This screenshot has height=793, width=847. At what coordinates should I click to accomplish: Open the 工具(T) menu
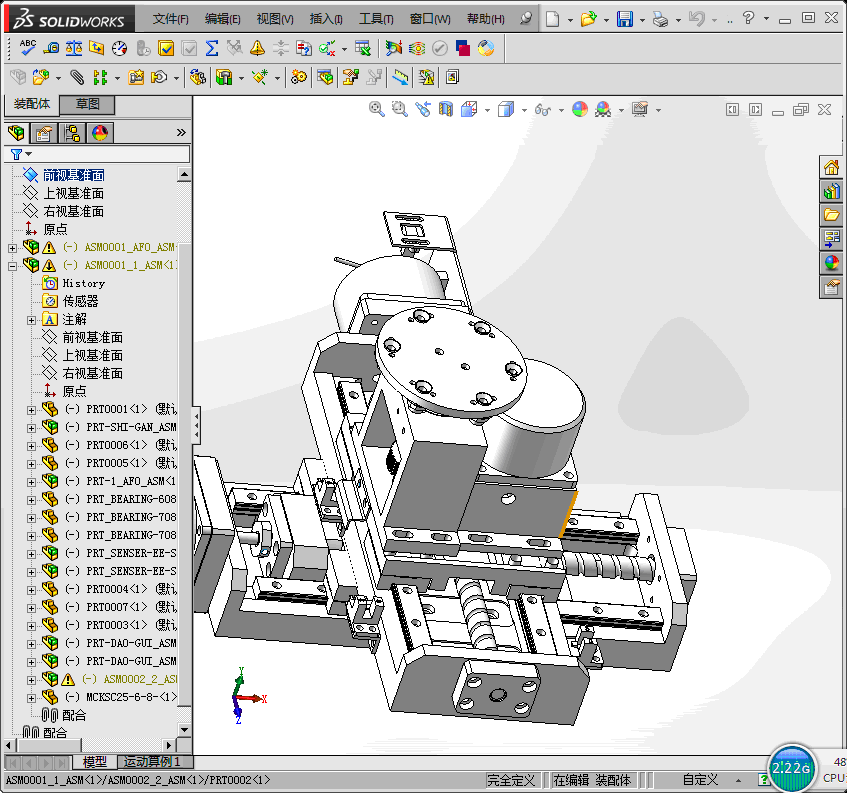tap(376, 19)
